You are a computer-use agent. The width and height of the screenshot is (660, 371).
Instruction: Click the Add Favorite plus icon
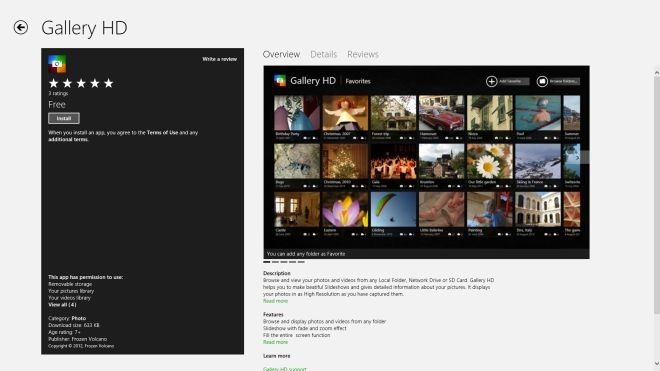(x=491, y=81)
